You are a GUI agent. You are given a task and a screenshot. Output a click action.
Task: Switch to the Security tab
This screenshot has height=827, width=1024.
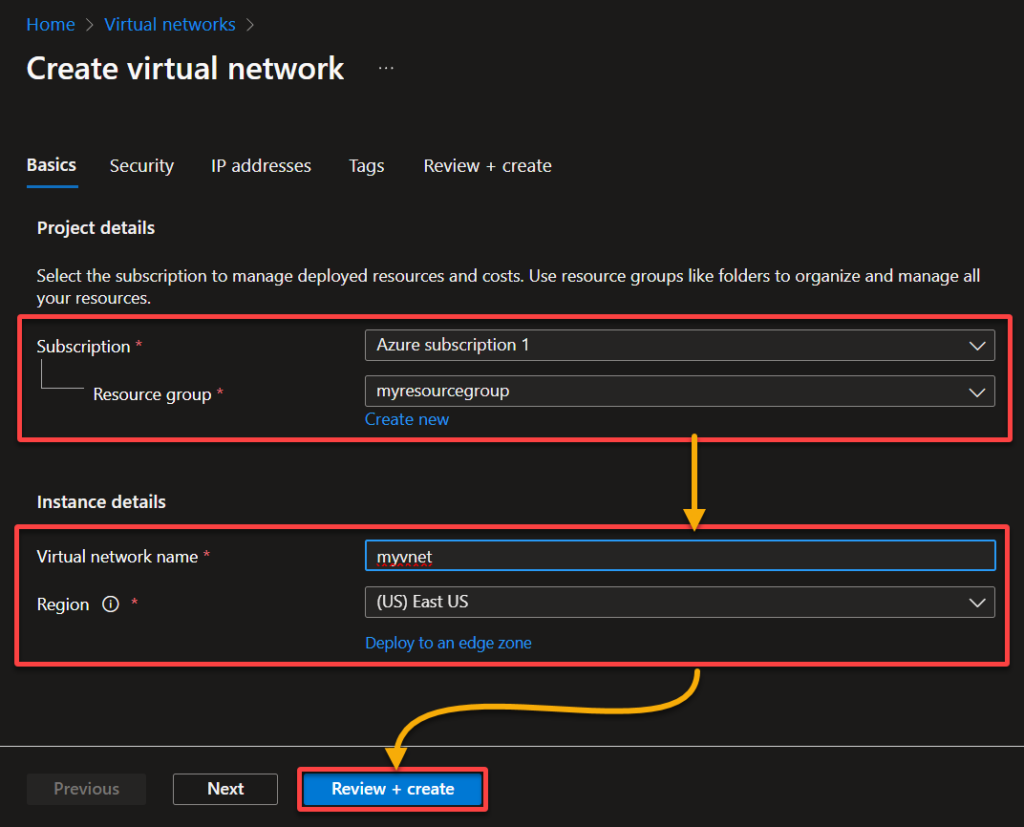[141, 166]
